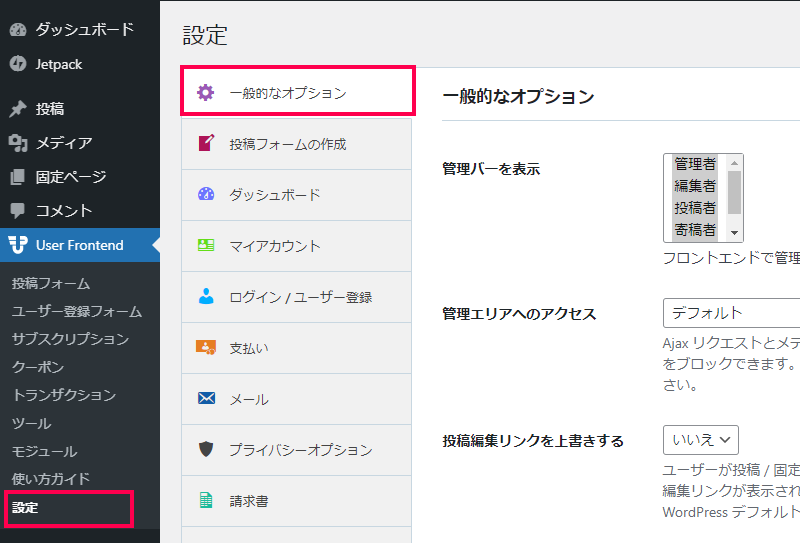Click the pushpin icon beside 投稿

(18, 109)
